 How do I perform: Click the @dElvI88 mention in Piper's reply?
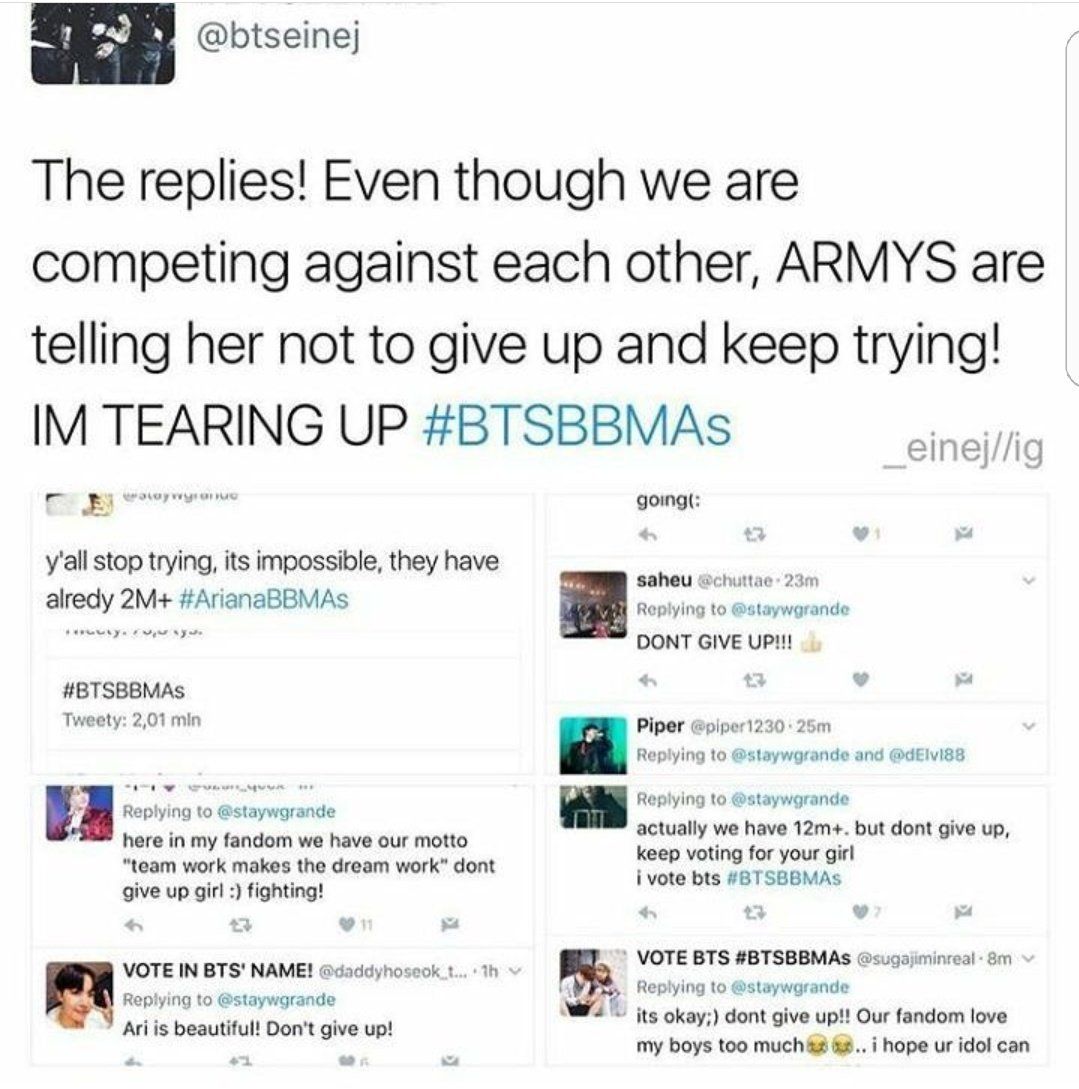pyautogui.click(x=928, y=755)
